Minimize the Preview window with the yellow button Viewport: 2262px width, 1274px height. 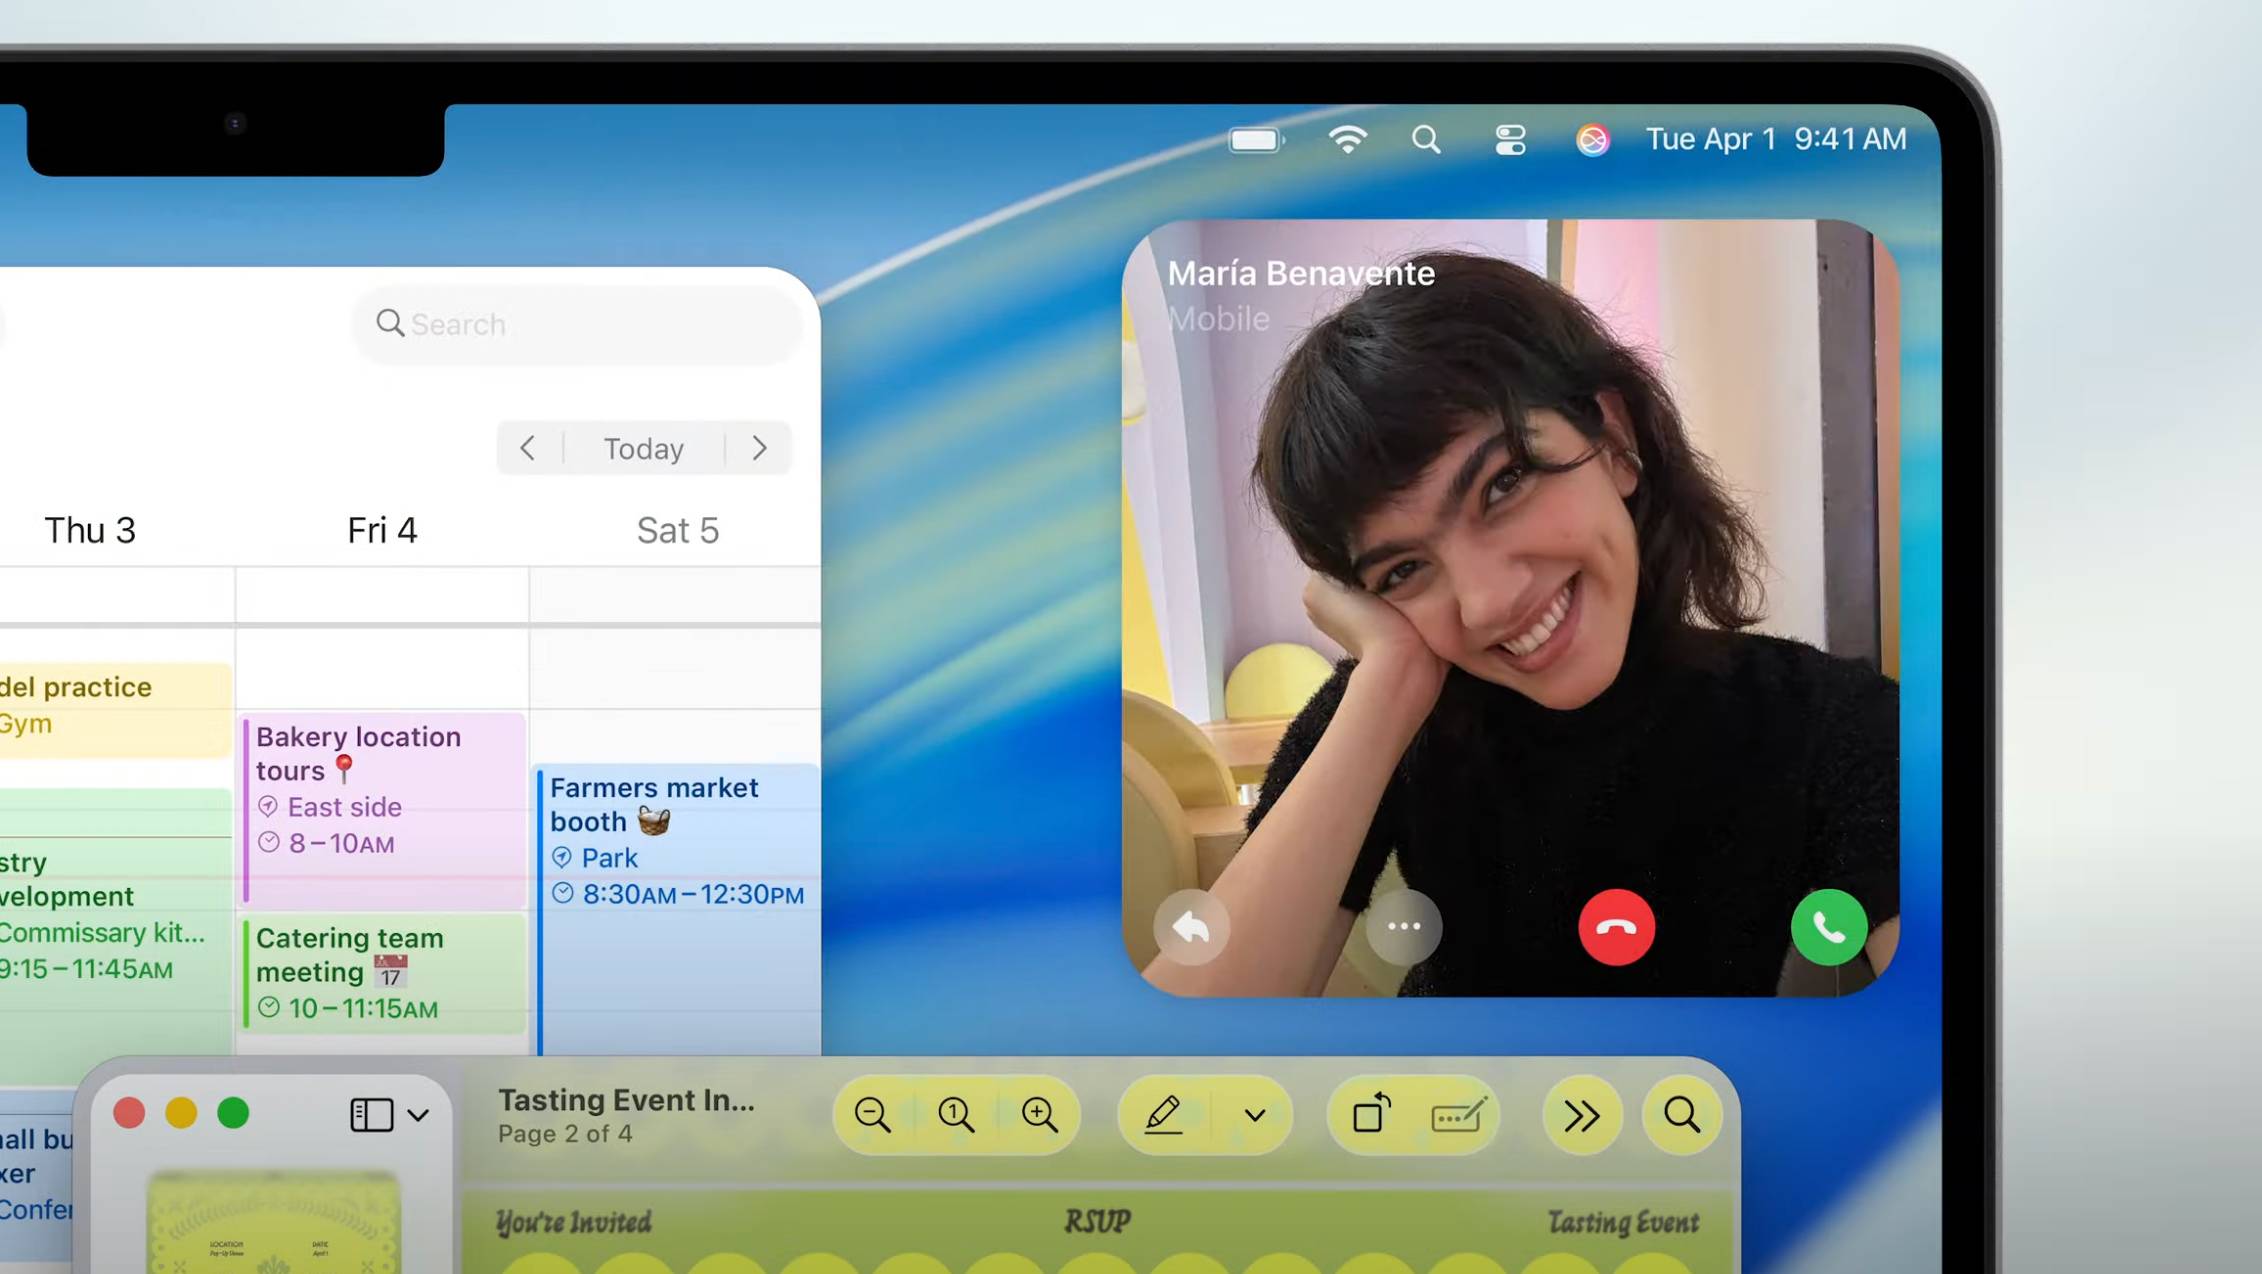pos(181,1113)
